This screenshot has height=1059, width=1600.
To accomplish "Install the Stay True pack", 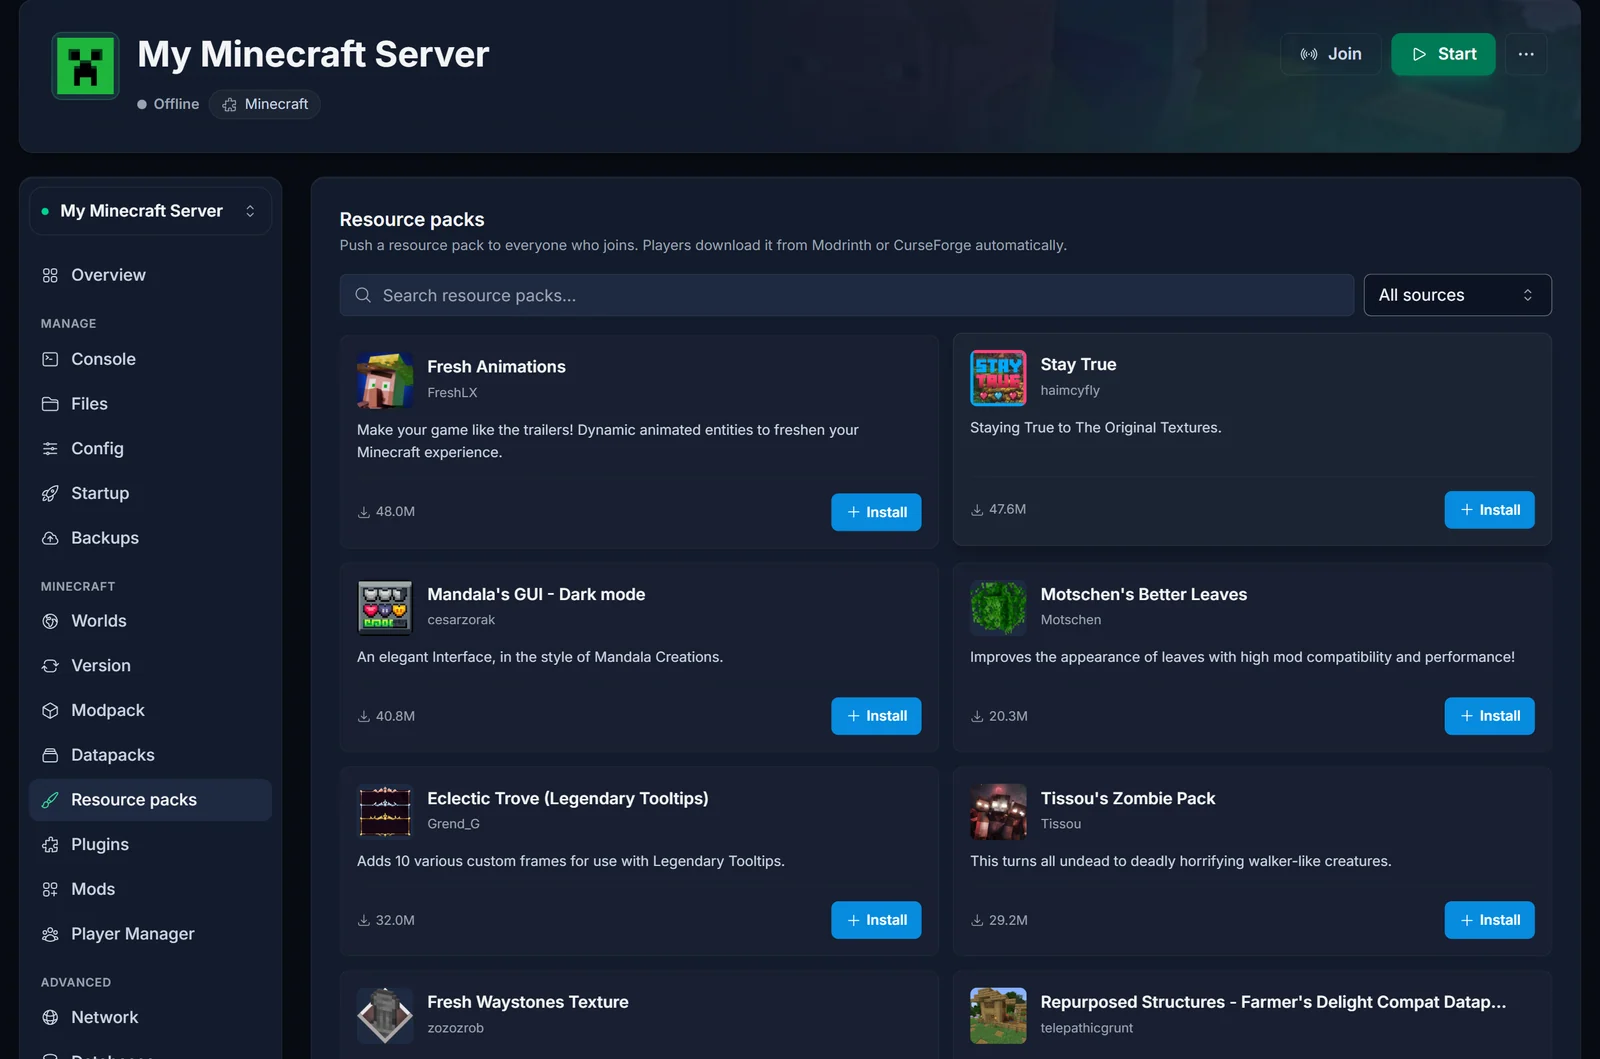I will [1489, 510].
